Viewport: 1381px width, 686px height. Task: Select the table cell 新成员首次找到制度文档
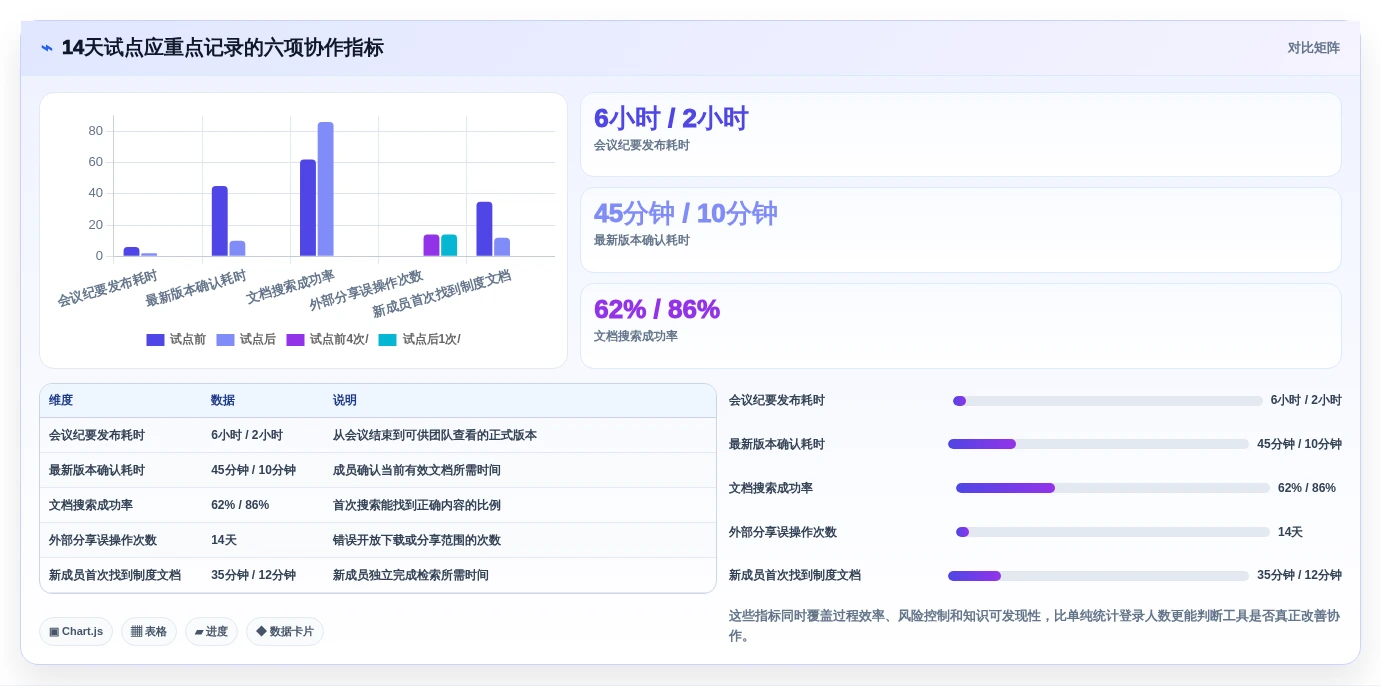coord(115,575)
